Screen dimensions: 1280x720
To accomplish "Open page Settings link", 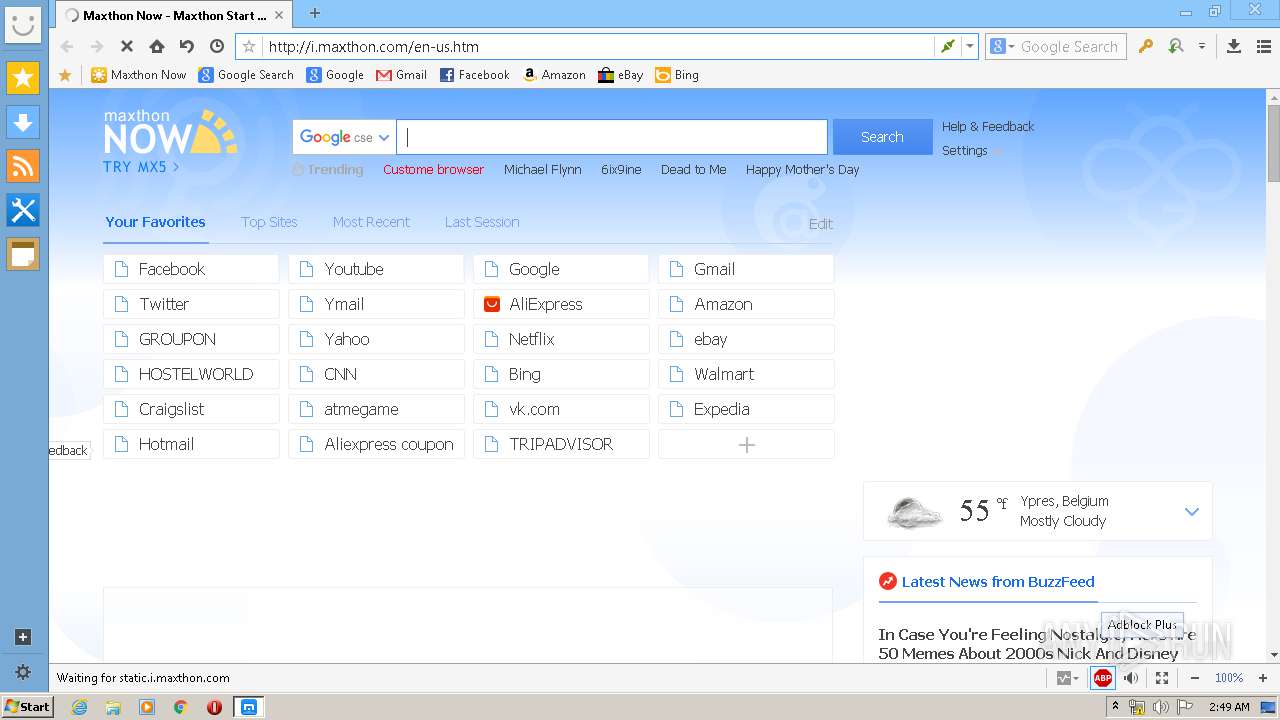I will pyautogui.click(x=965, y=151).
